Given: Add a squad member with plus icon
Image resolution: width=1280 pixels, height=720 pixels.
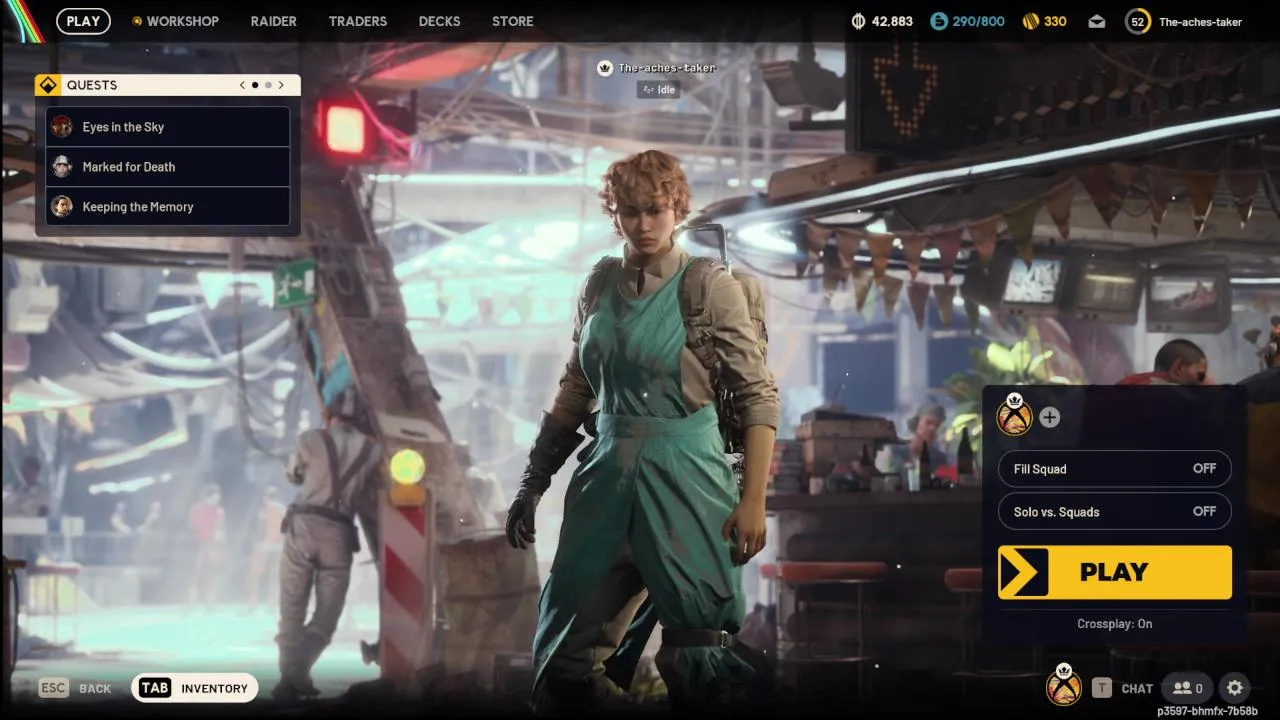Looking at the screenshot, I should click(1049, 417).
